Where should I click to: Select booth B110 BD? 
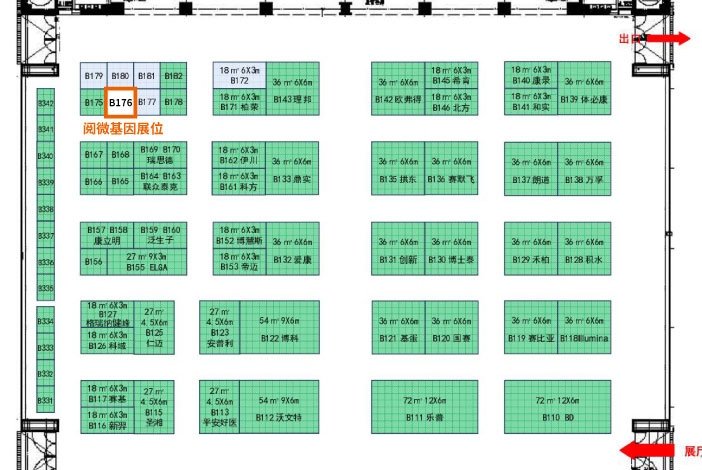(557, 406)
